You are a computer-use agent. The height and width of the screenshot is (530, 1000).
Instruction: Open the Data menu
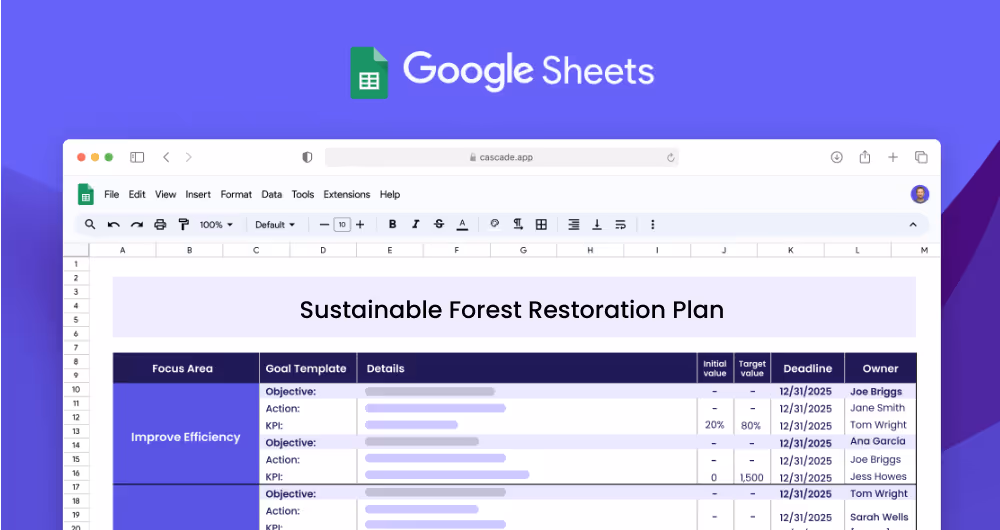point(272,195)
